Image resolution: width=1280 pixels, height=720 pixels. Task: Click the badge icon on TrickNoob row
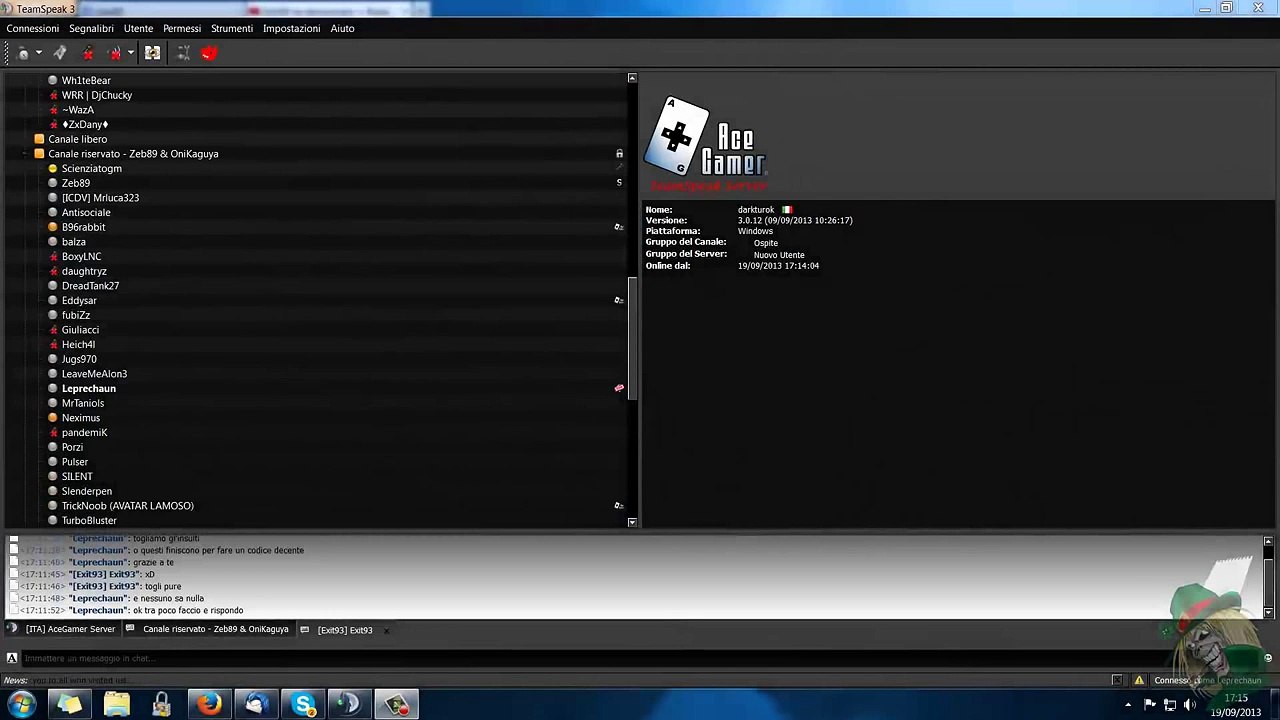[x=619, y=506]
